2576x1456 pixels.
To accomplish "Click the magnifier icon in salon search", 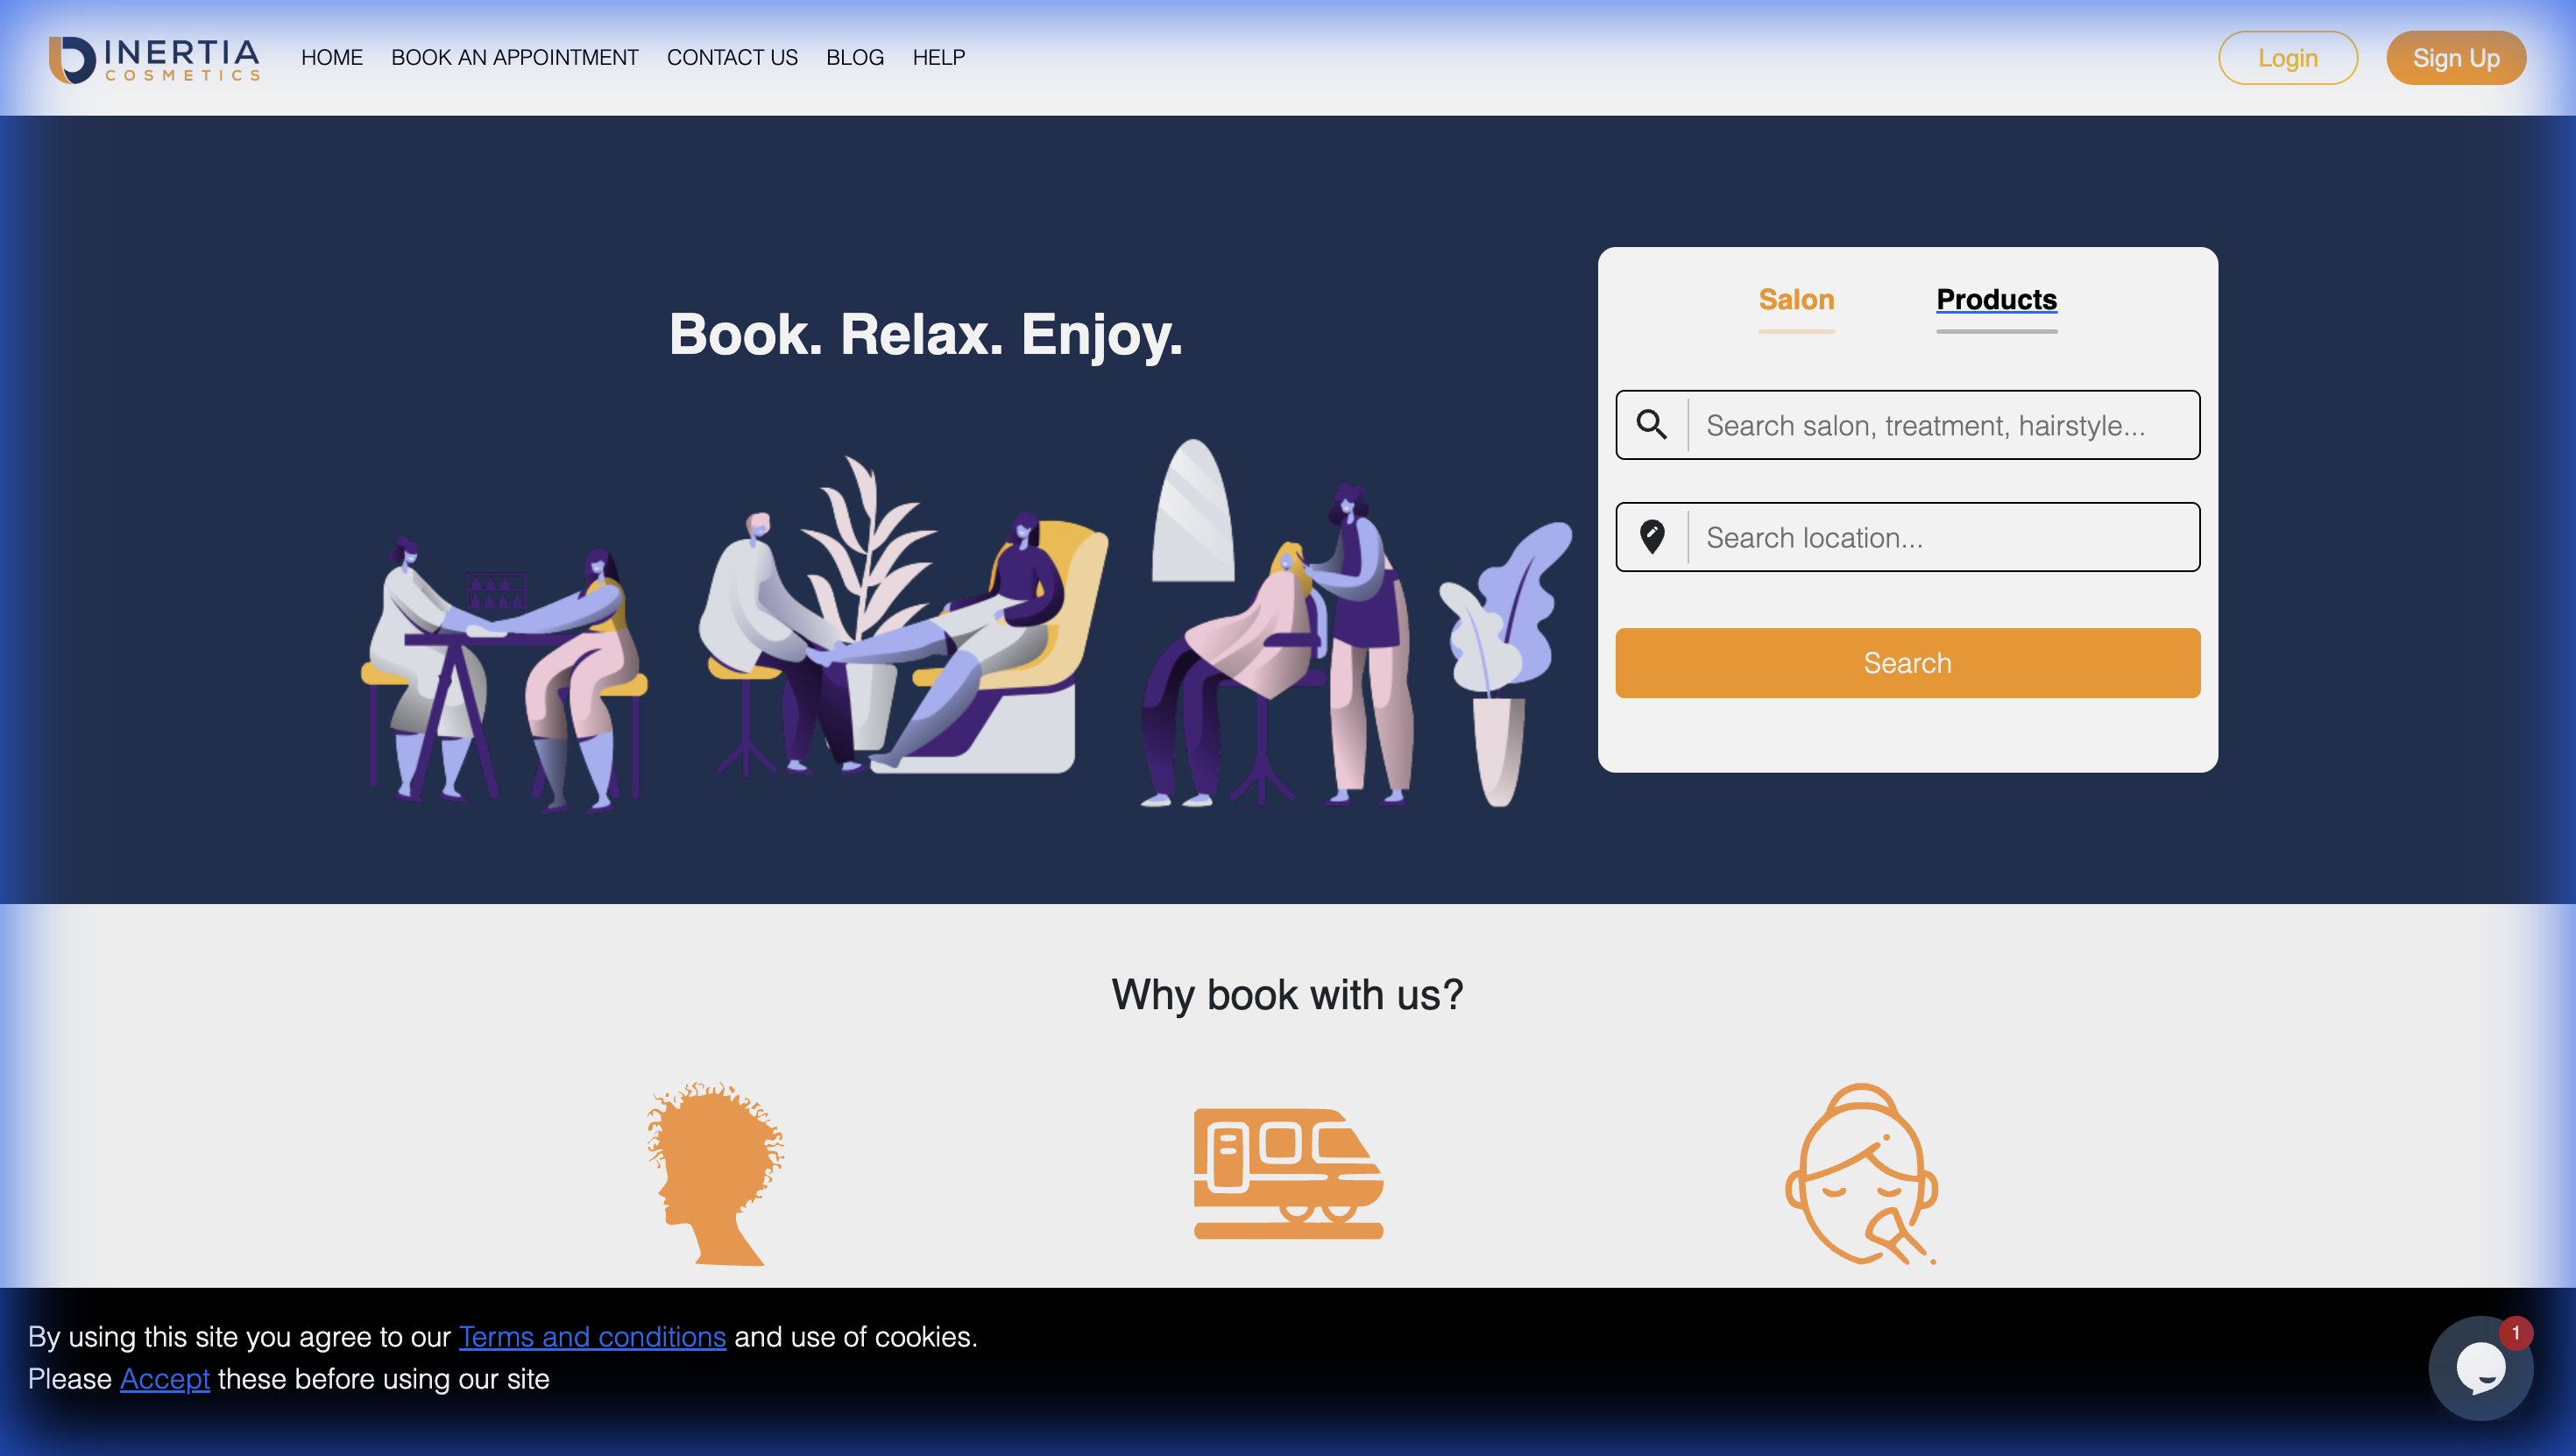I will pyautogui.click(x=1651, y=425).
